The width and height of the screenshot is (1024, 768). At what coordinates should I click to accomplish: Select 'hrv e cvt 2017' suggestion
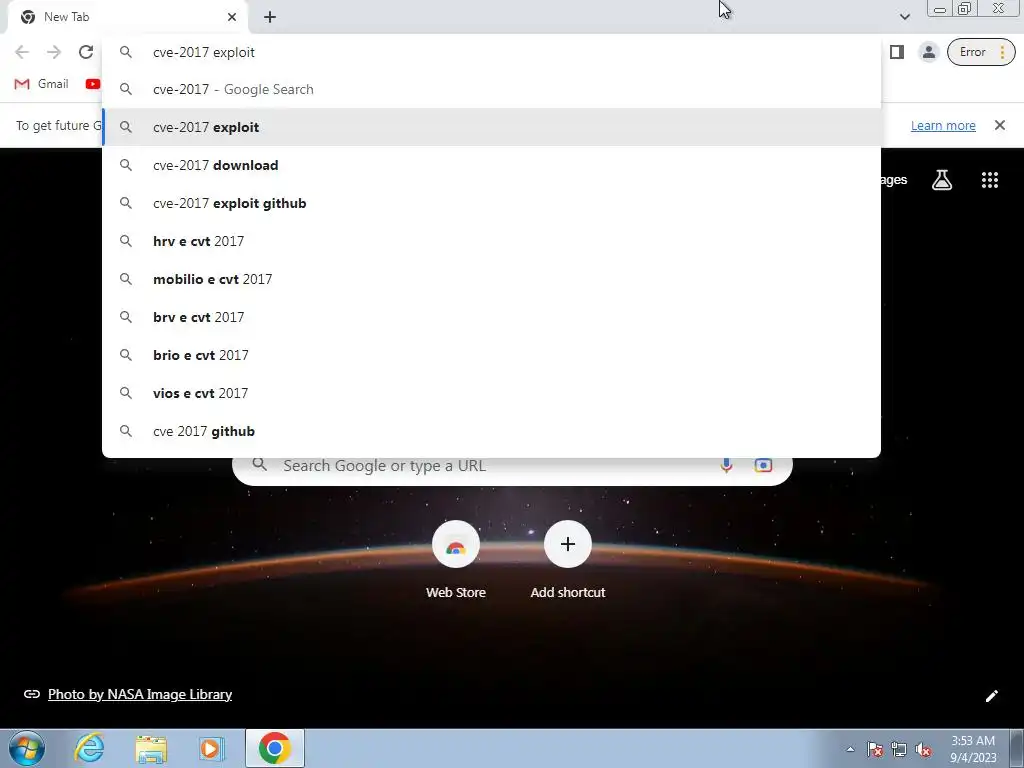tap(491, 241)
